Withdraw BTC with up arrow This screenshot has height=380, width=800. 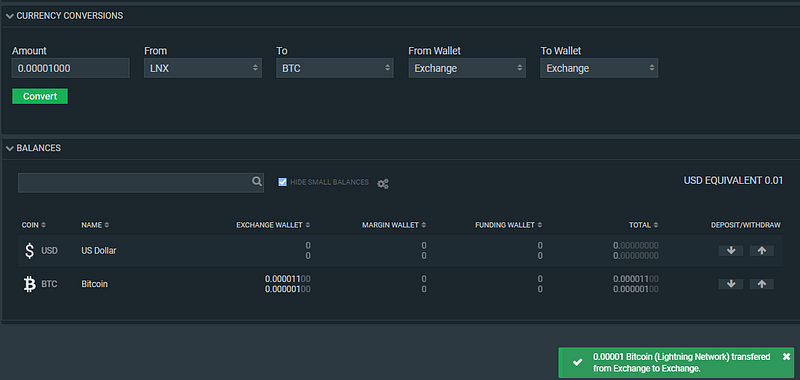point(762,284)
